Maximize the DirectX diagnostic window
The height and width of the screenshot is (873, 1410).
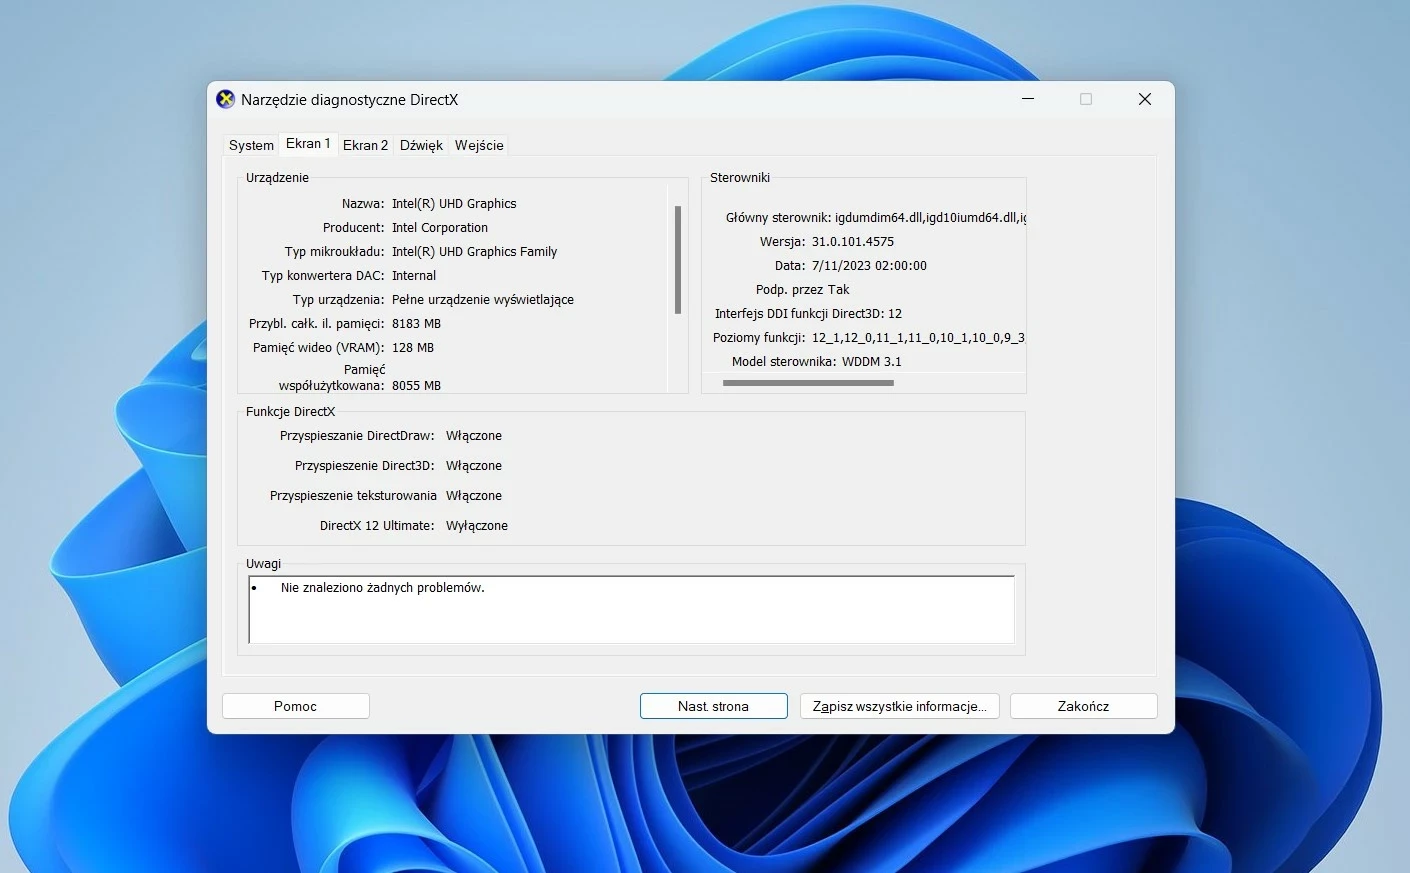[1086, 99]
